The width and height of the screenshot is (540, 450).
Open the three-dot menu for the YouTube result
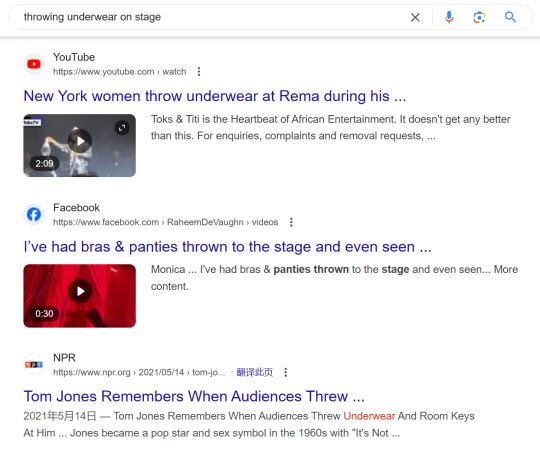coord(199,72)
